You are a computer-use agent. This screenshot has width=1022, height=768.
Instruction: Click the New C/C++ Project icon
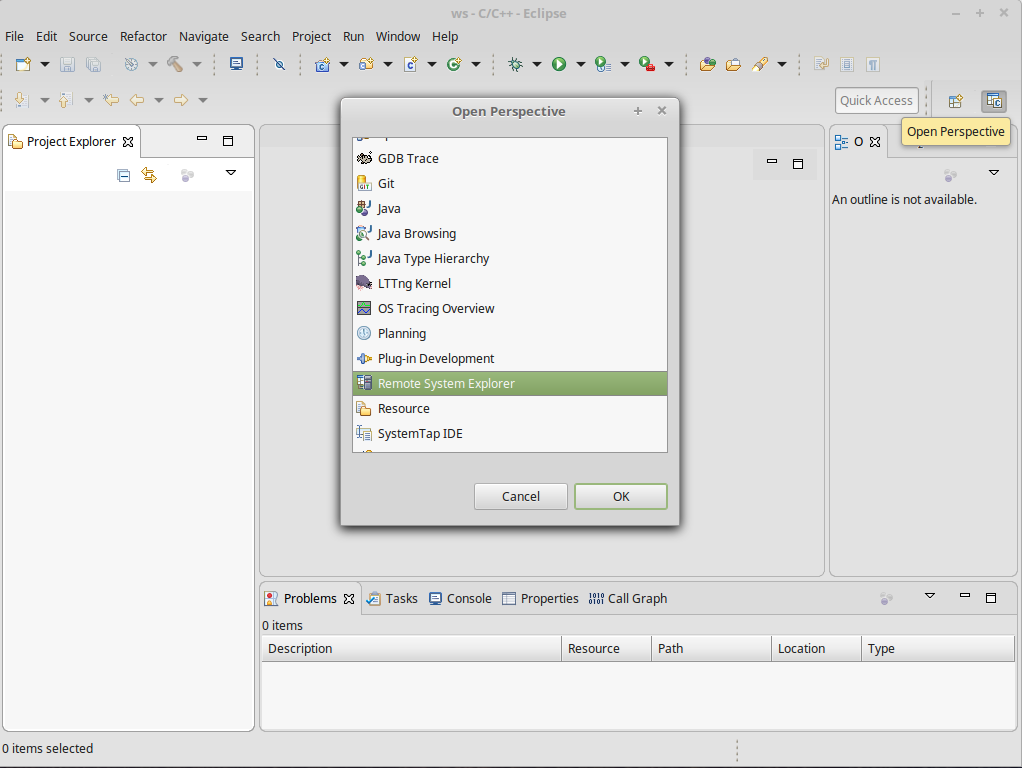(322, 64)
